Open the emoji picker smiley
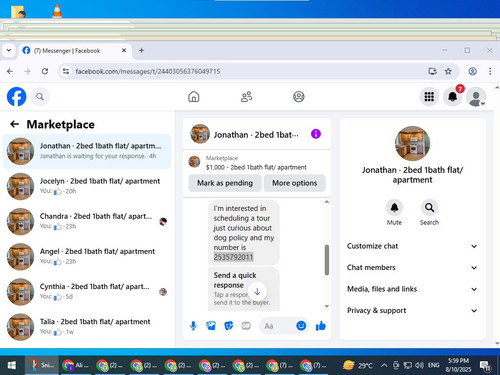This screenshot has width=500, height=375. (301, 326)
